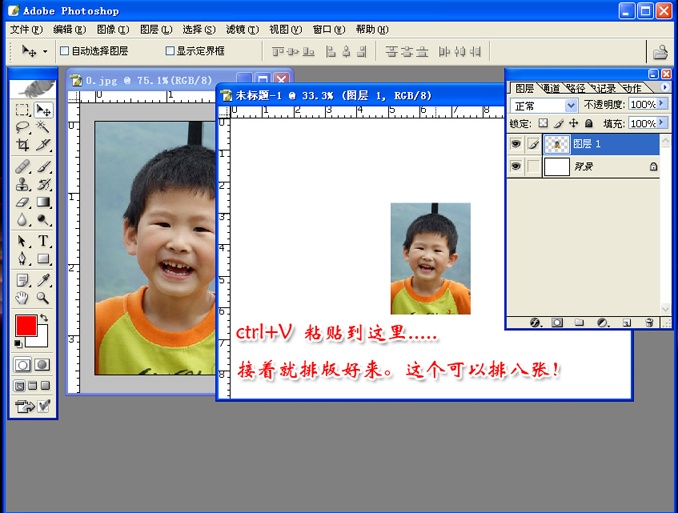
Task: Select the Rectangular Marquee tool
Action: [x=22, y=110]
